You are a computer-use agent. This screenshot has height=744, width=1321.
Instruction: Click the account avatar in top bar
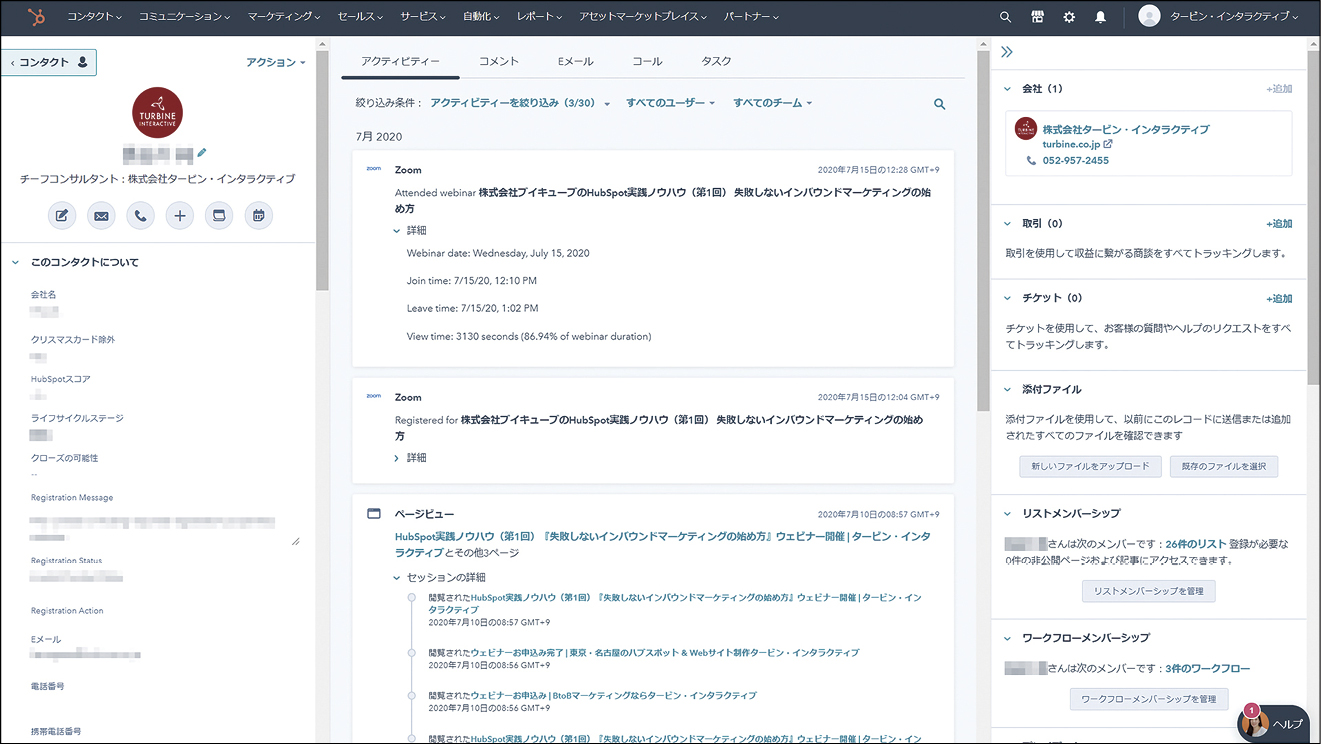(1149, 17)
